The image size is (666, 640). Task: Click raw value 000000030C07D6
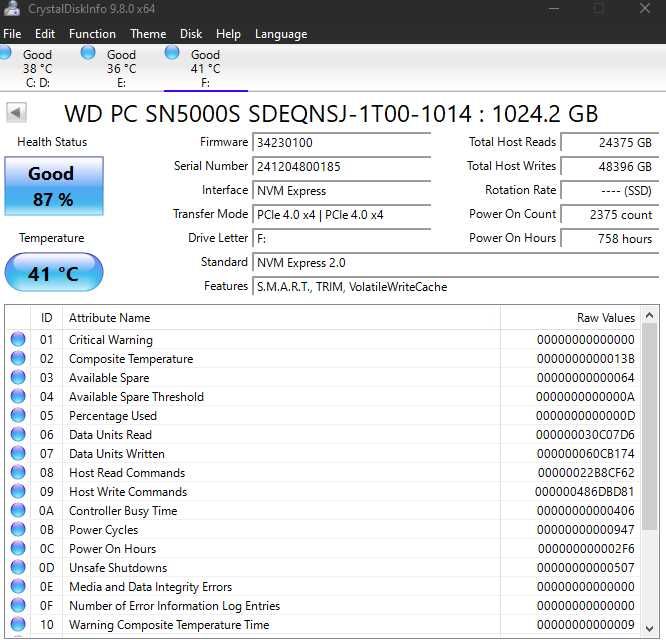585,435
